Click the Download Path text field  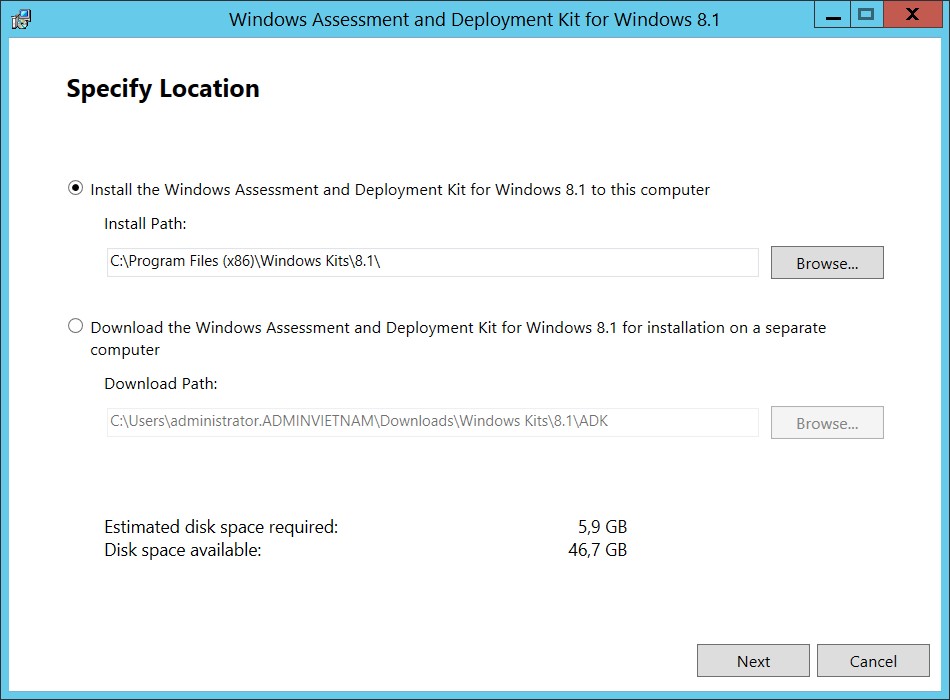pos(432,422)
